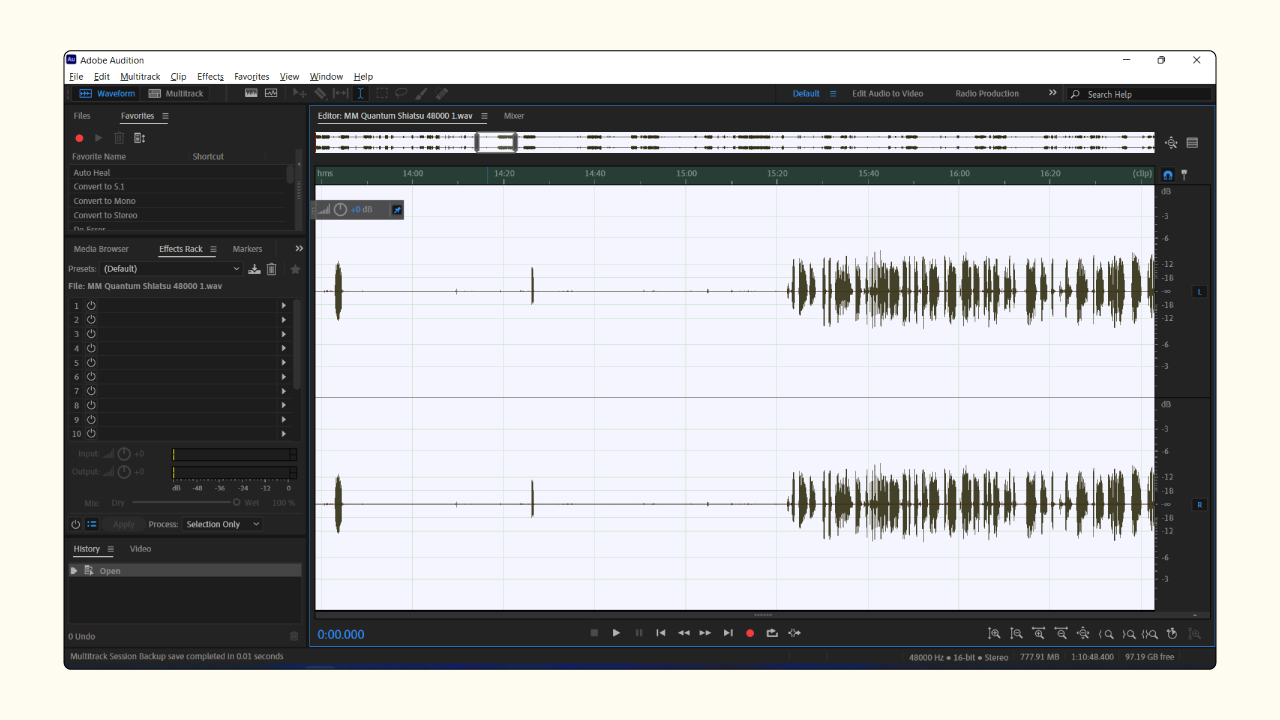This screenshot has height=720, width=1280.
Task: Switch to the Markers tab
Action: click(247, 249)
